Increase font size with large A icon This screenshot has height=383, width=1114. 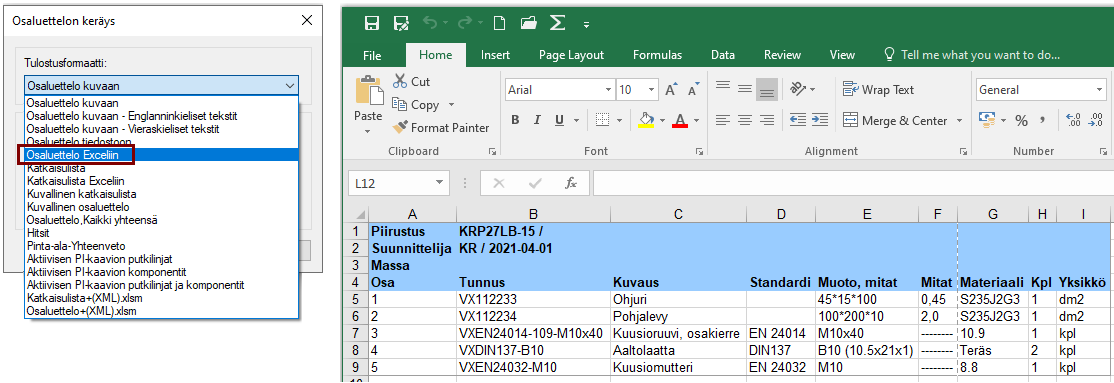click(x=671, y=90)
